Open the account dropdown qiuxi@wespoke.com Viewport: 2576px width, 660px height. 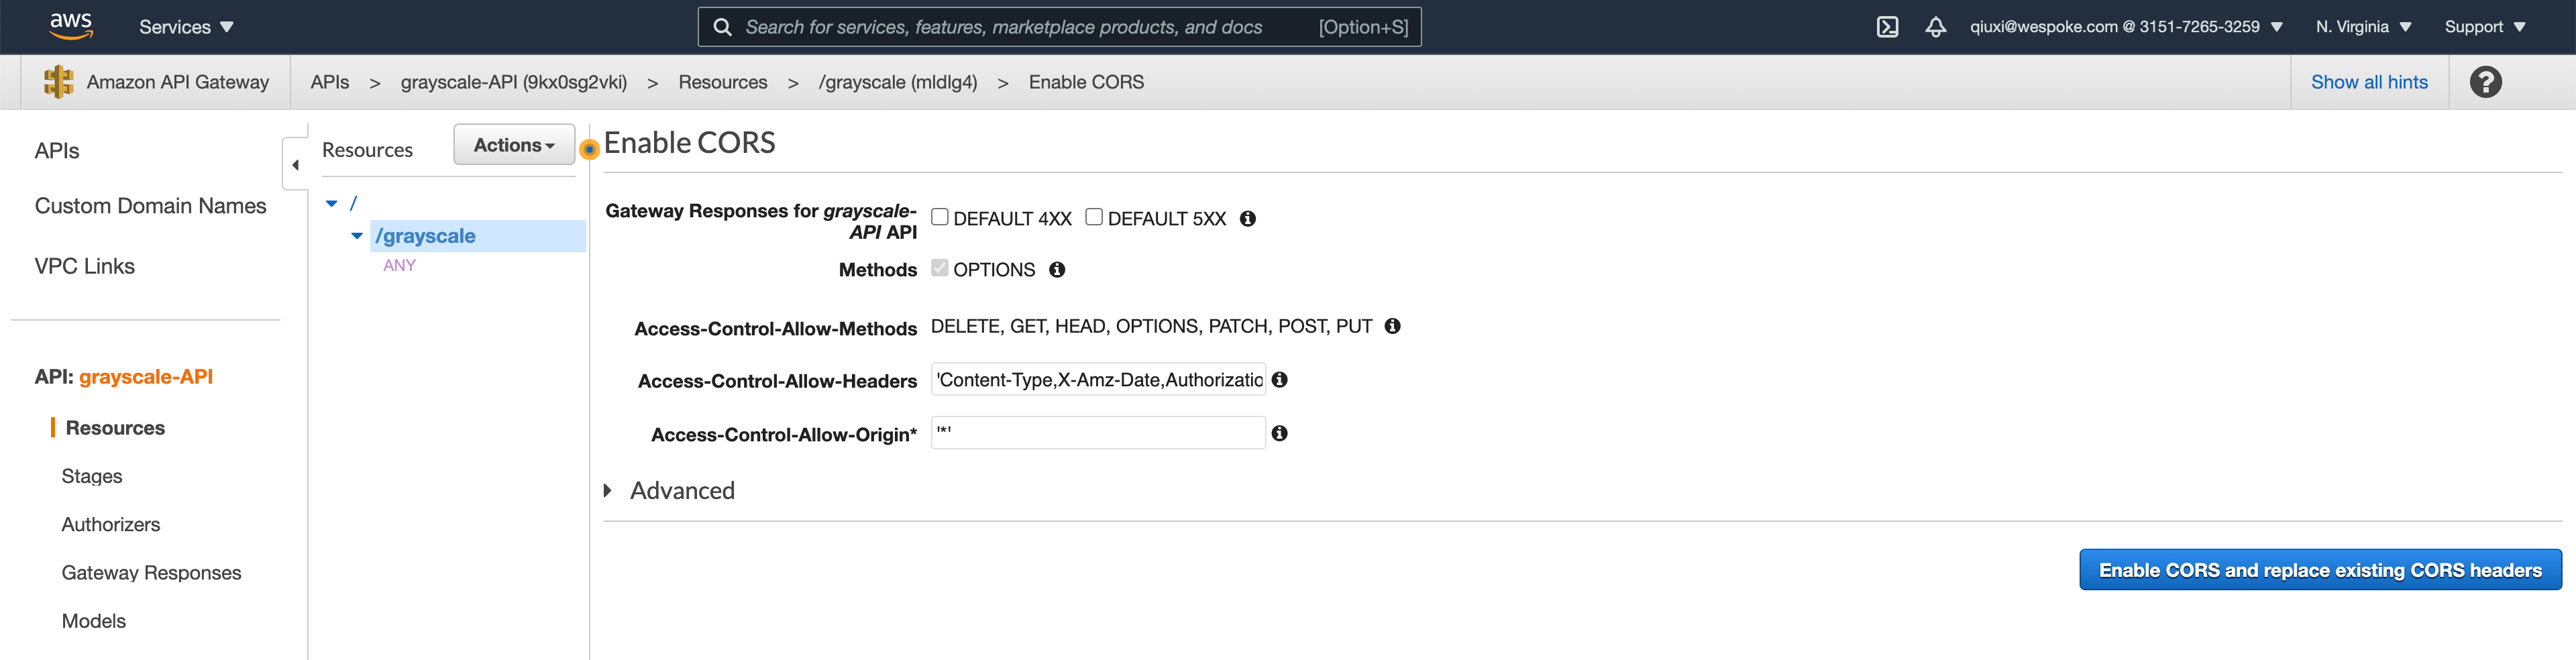click(x=2126, y=27)
